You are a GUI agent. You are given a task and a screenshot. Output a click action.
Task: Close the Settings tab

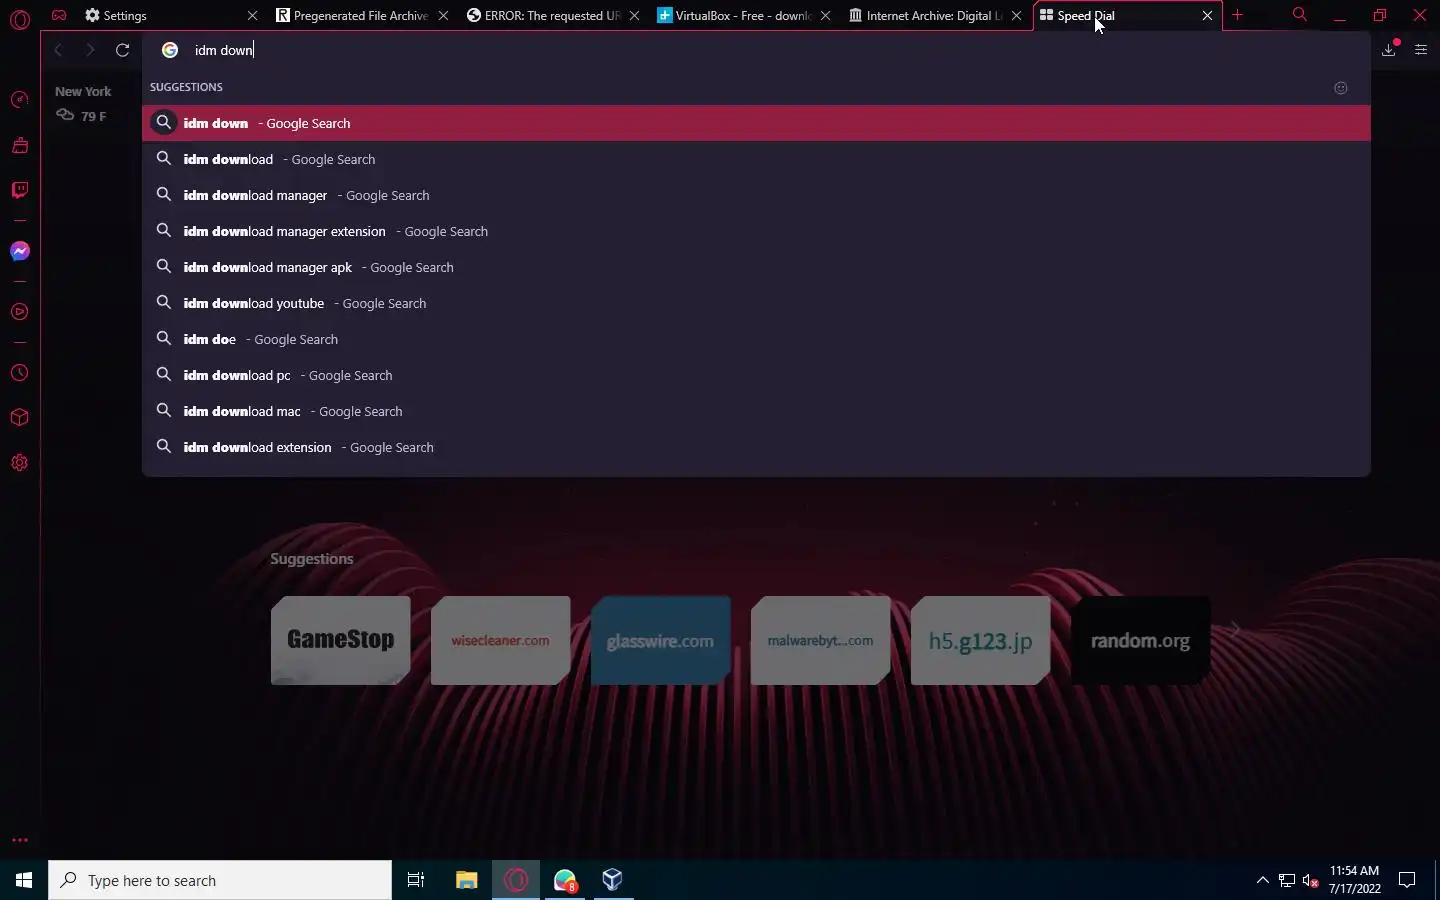point(252,15)
